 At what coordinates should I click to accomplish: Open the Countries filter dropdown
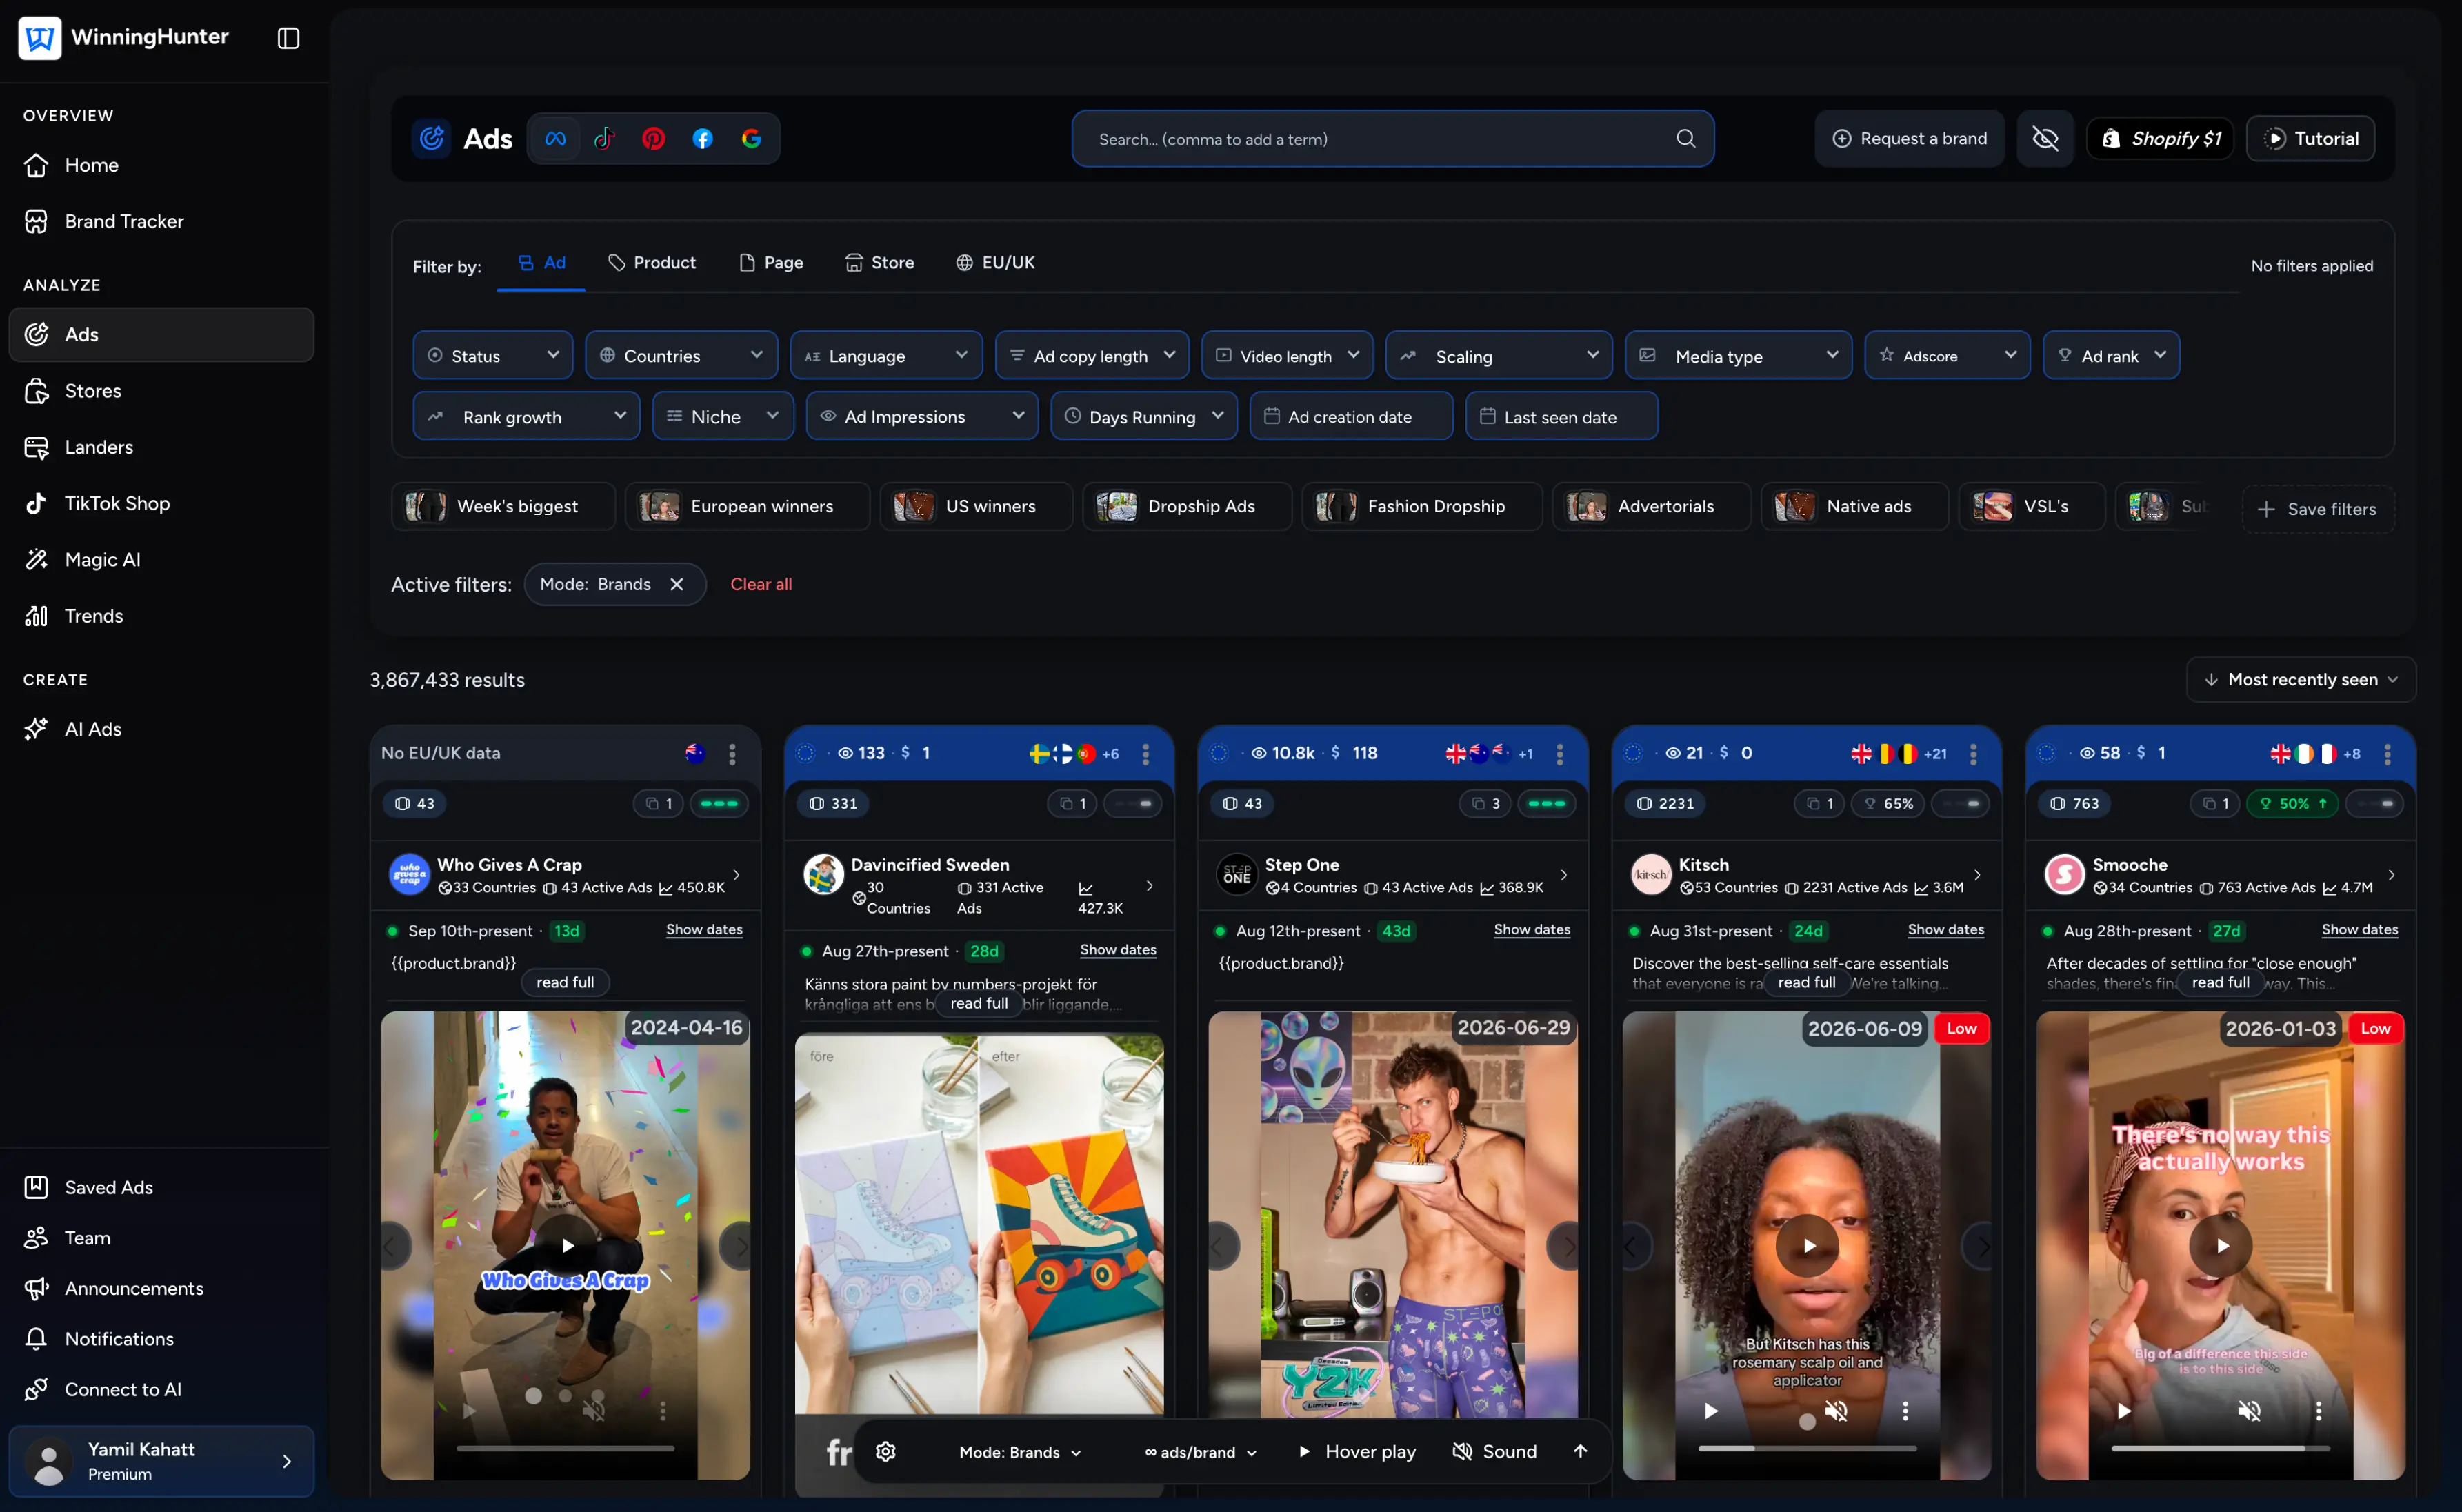tap(682, 355)
